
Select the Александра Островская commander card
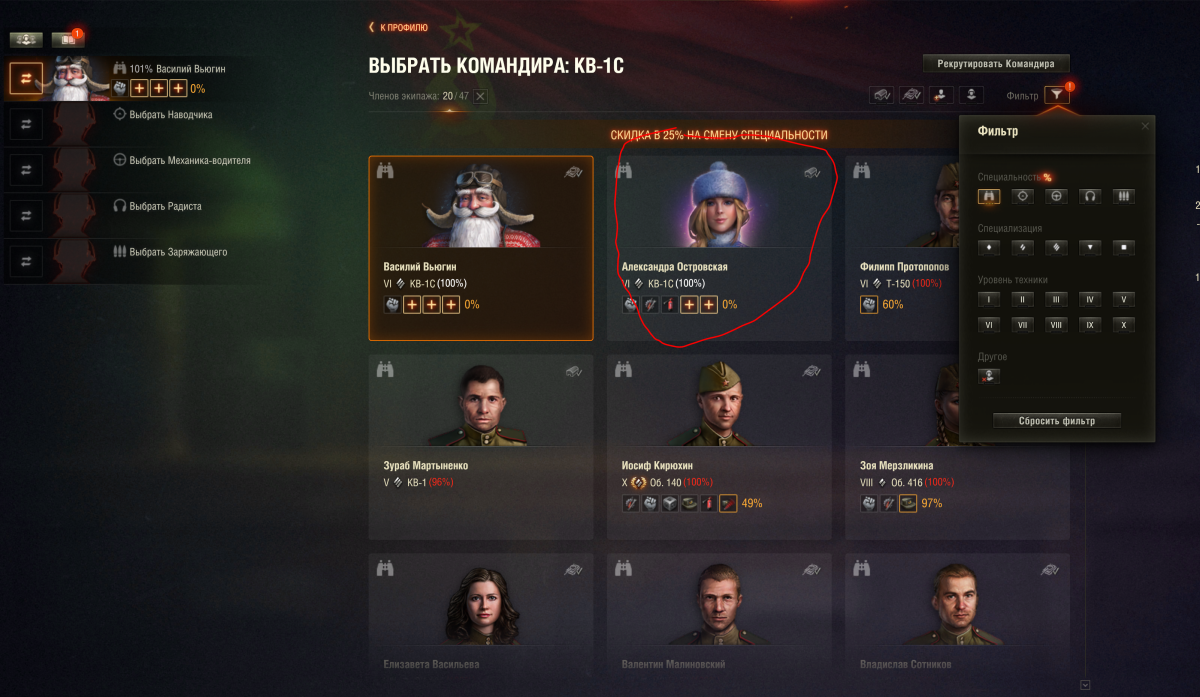[719, 248]
